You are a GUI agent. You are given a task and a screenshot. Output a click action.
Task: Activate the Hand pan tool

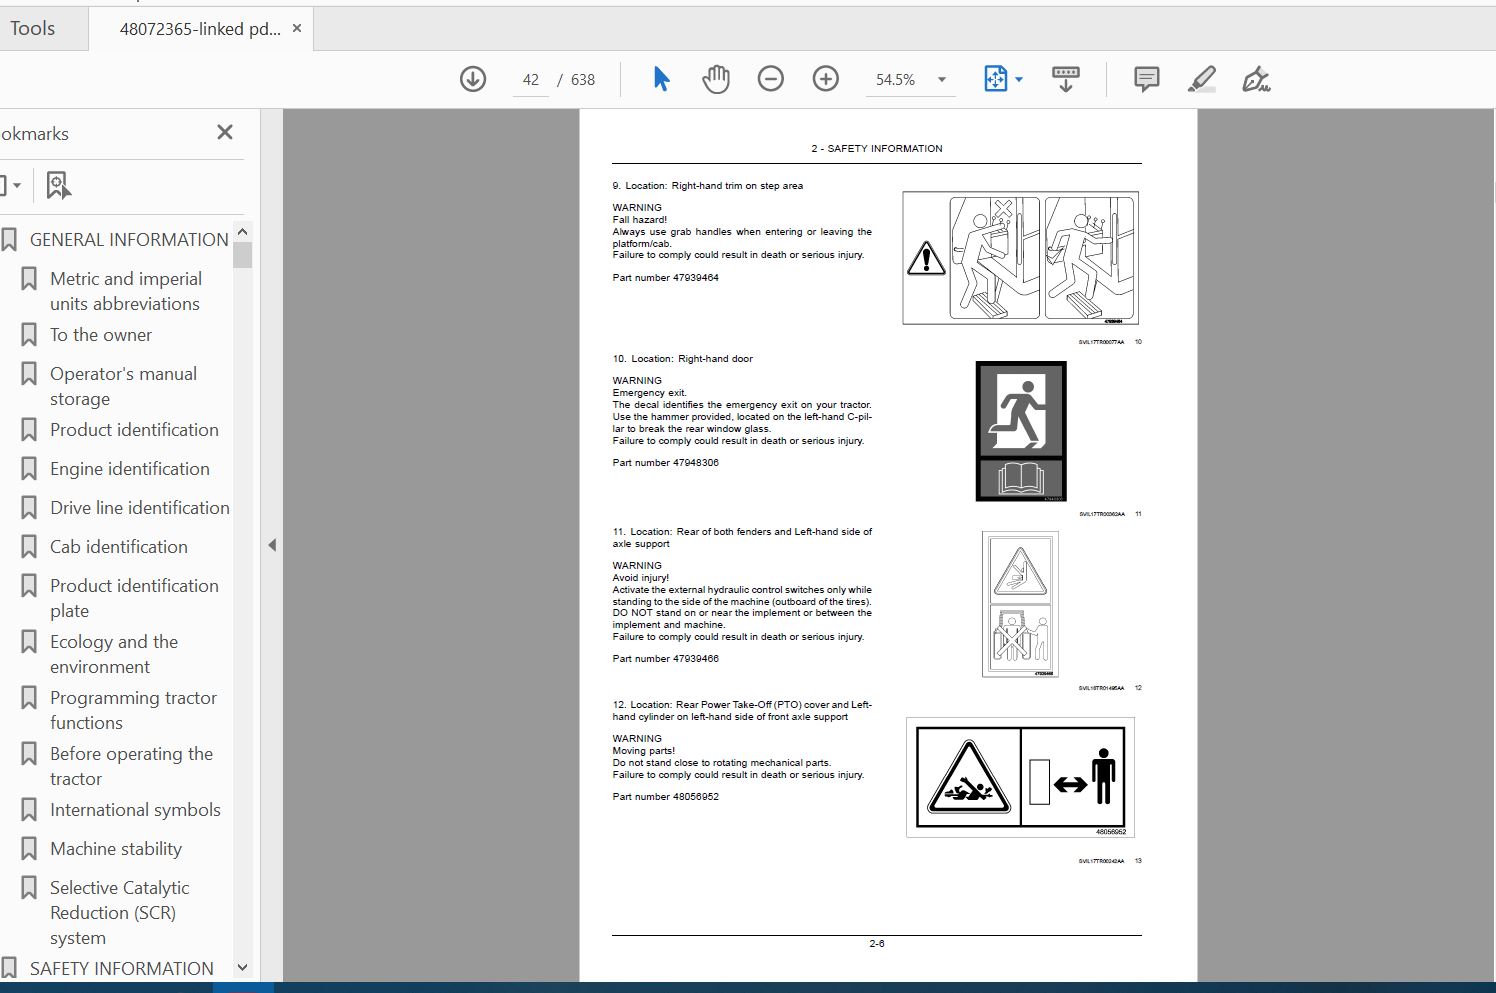716,79
